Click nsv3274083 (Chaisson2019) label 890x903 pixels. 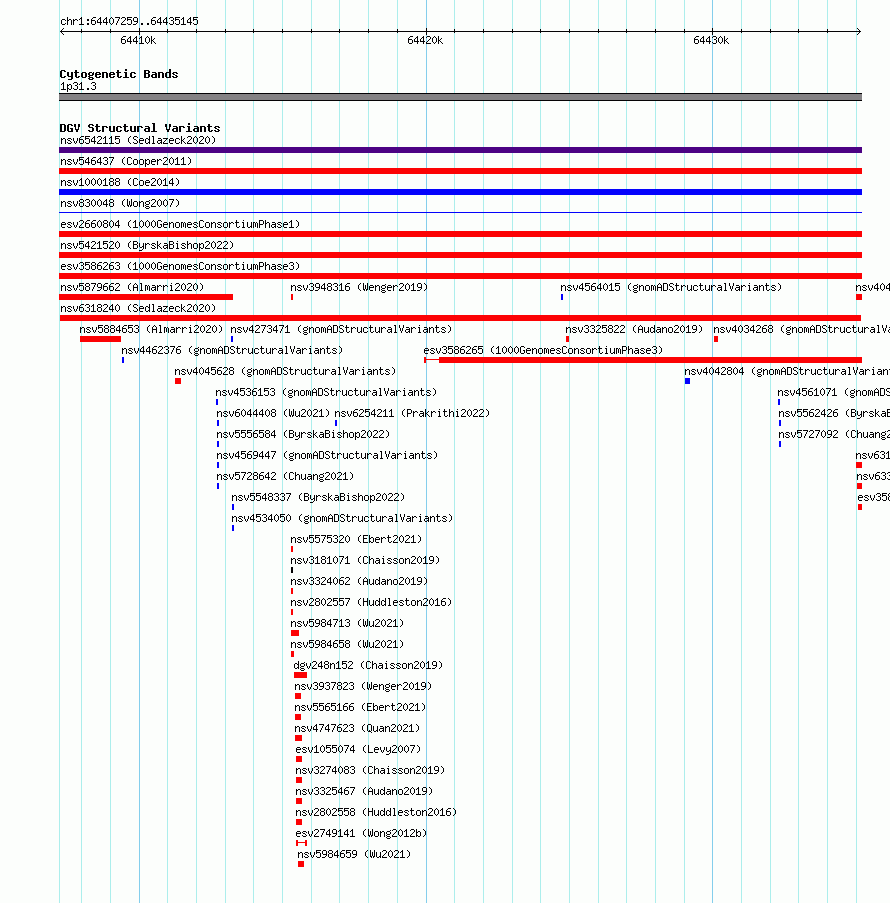(x=370, y=771)
